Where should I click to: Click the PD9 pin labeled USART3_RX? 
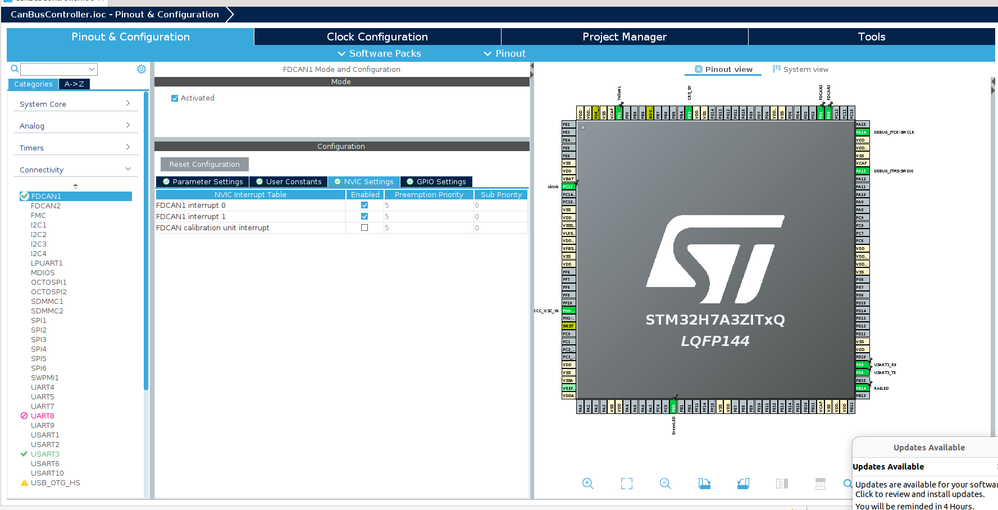coord(862,365)
